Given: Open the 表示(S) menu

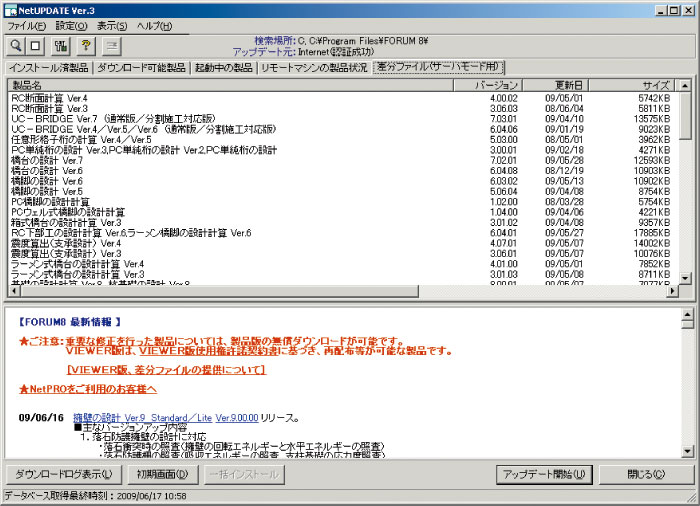Looking at the screenshot, I should click(x=112, y=26).
